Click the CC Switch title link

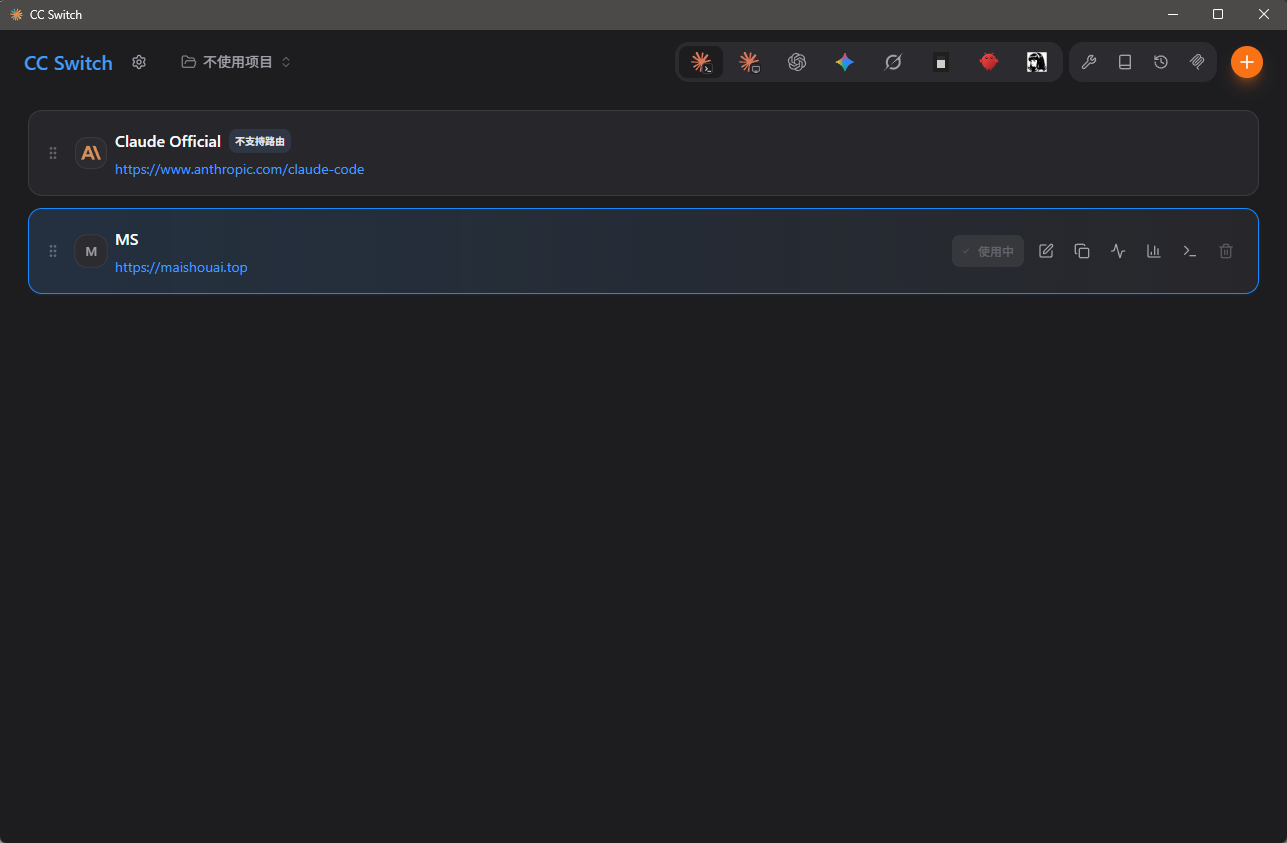click(68, 63)
